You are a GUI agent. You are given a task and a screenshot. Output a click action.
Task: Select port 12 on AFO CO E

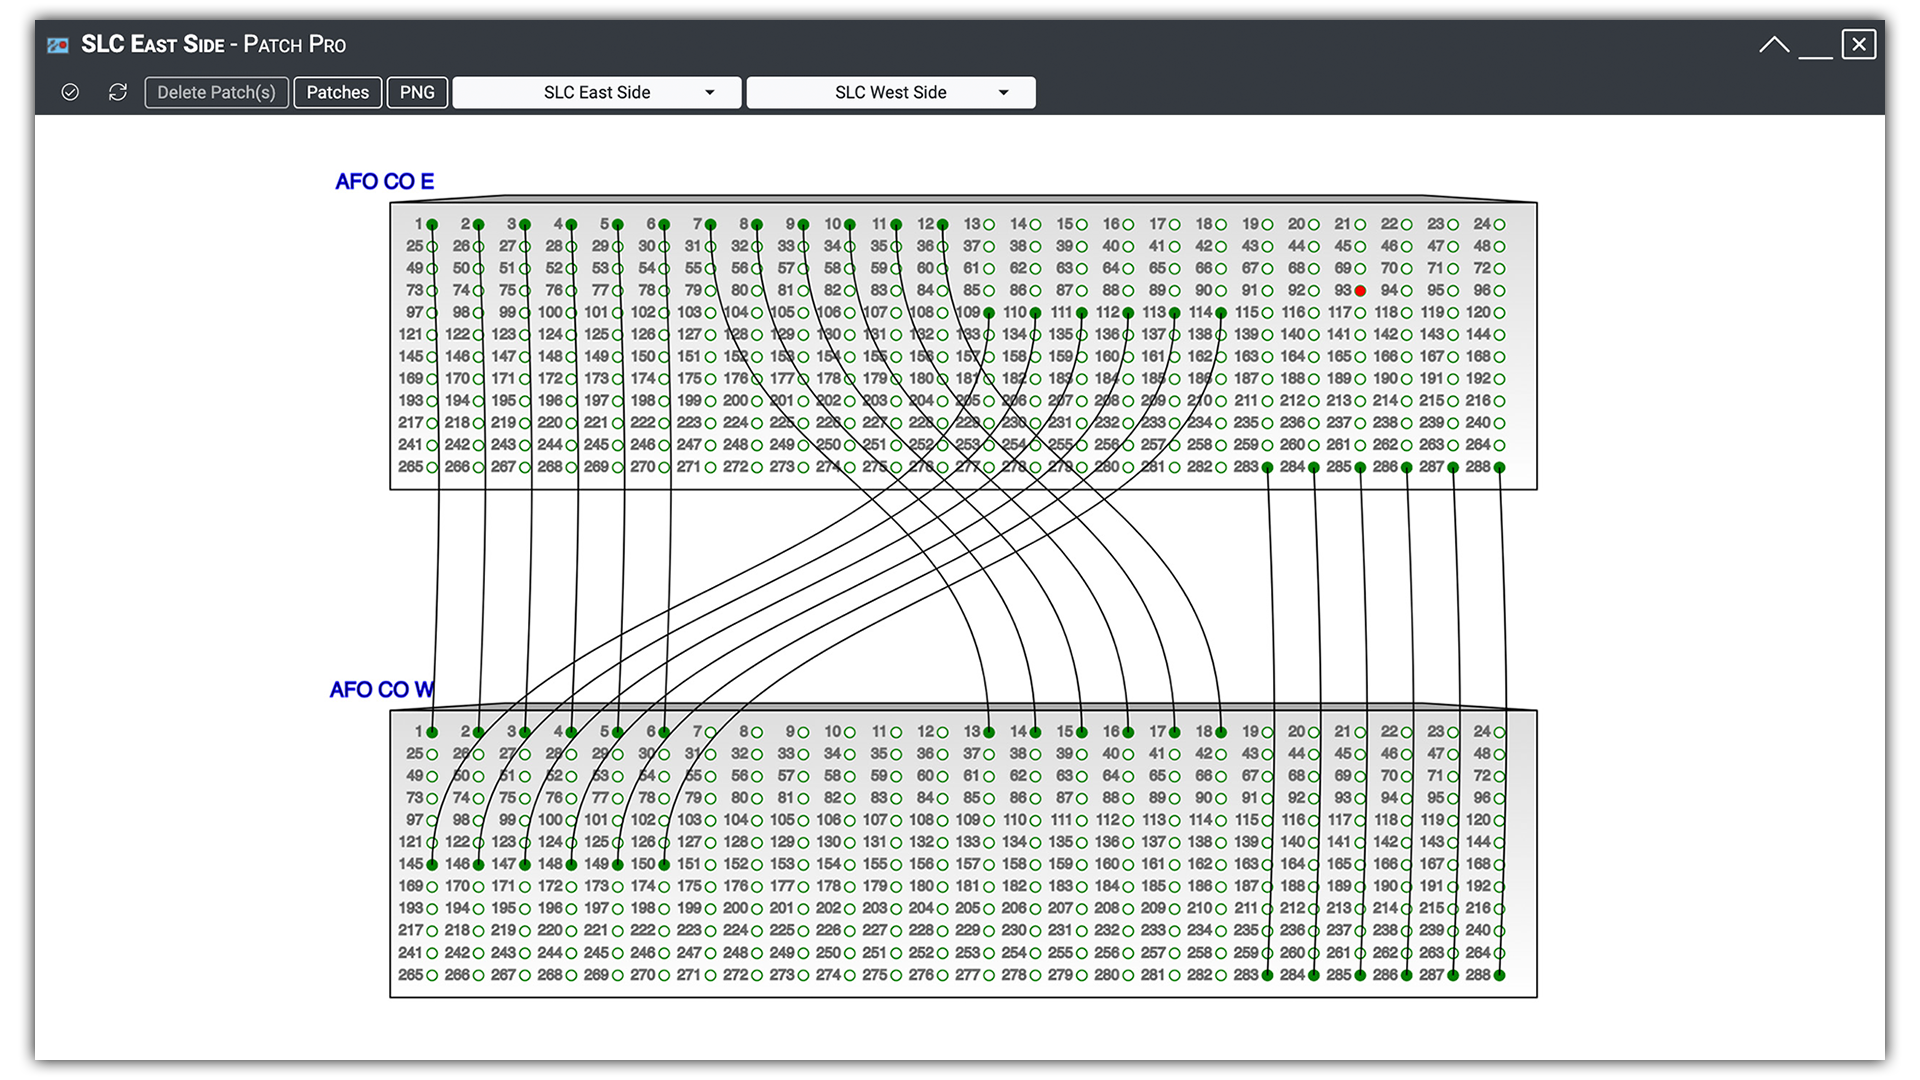coord(942,225)
